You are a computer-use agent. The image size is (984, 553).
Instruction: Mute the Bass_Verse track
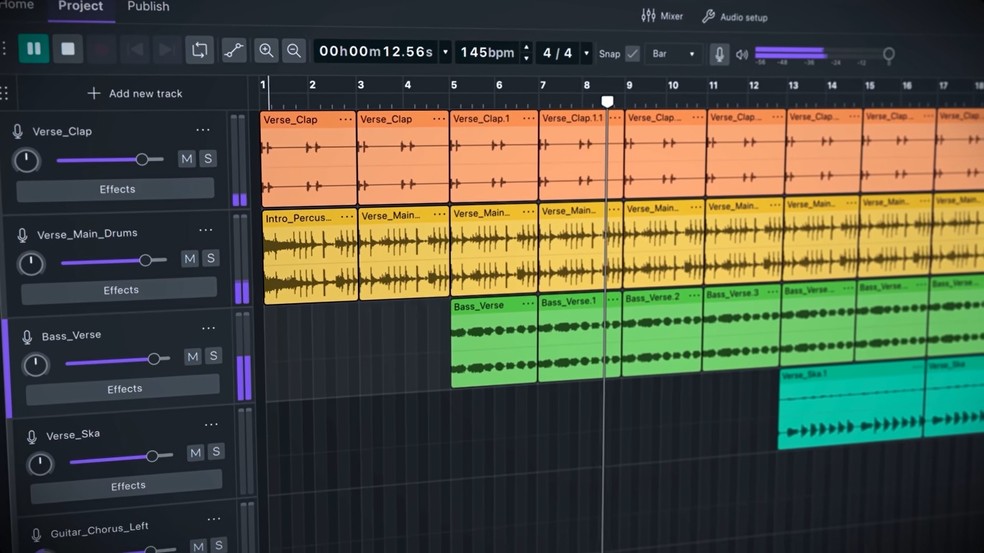coord(193,357)
